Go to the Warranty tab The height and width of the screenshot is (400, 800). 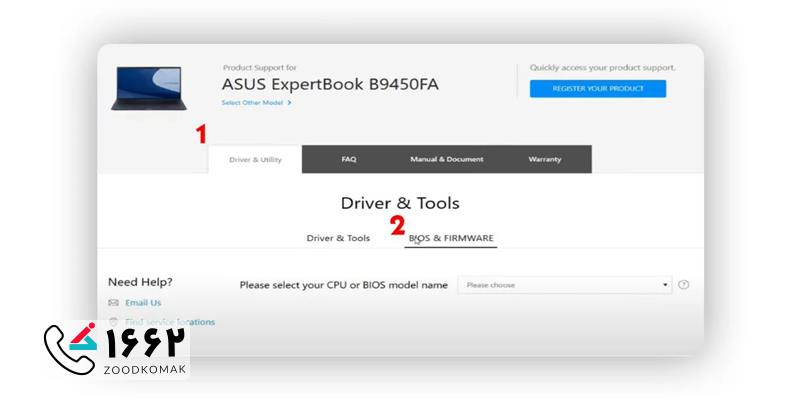click(x=544, y=160)
